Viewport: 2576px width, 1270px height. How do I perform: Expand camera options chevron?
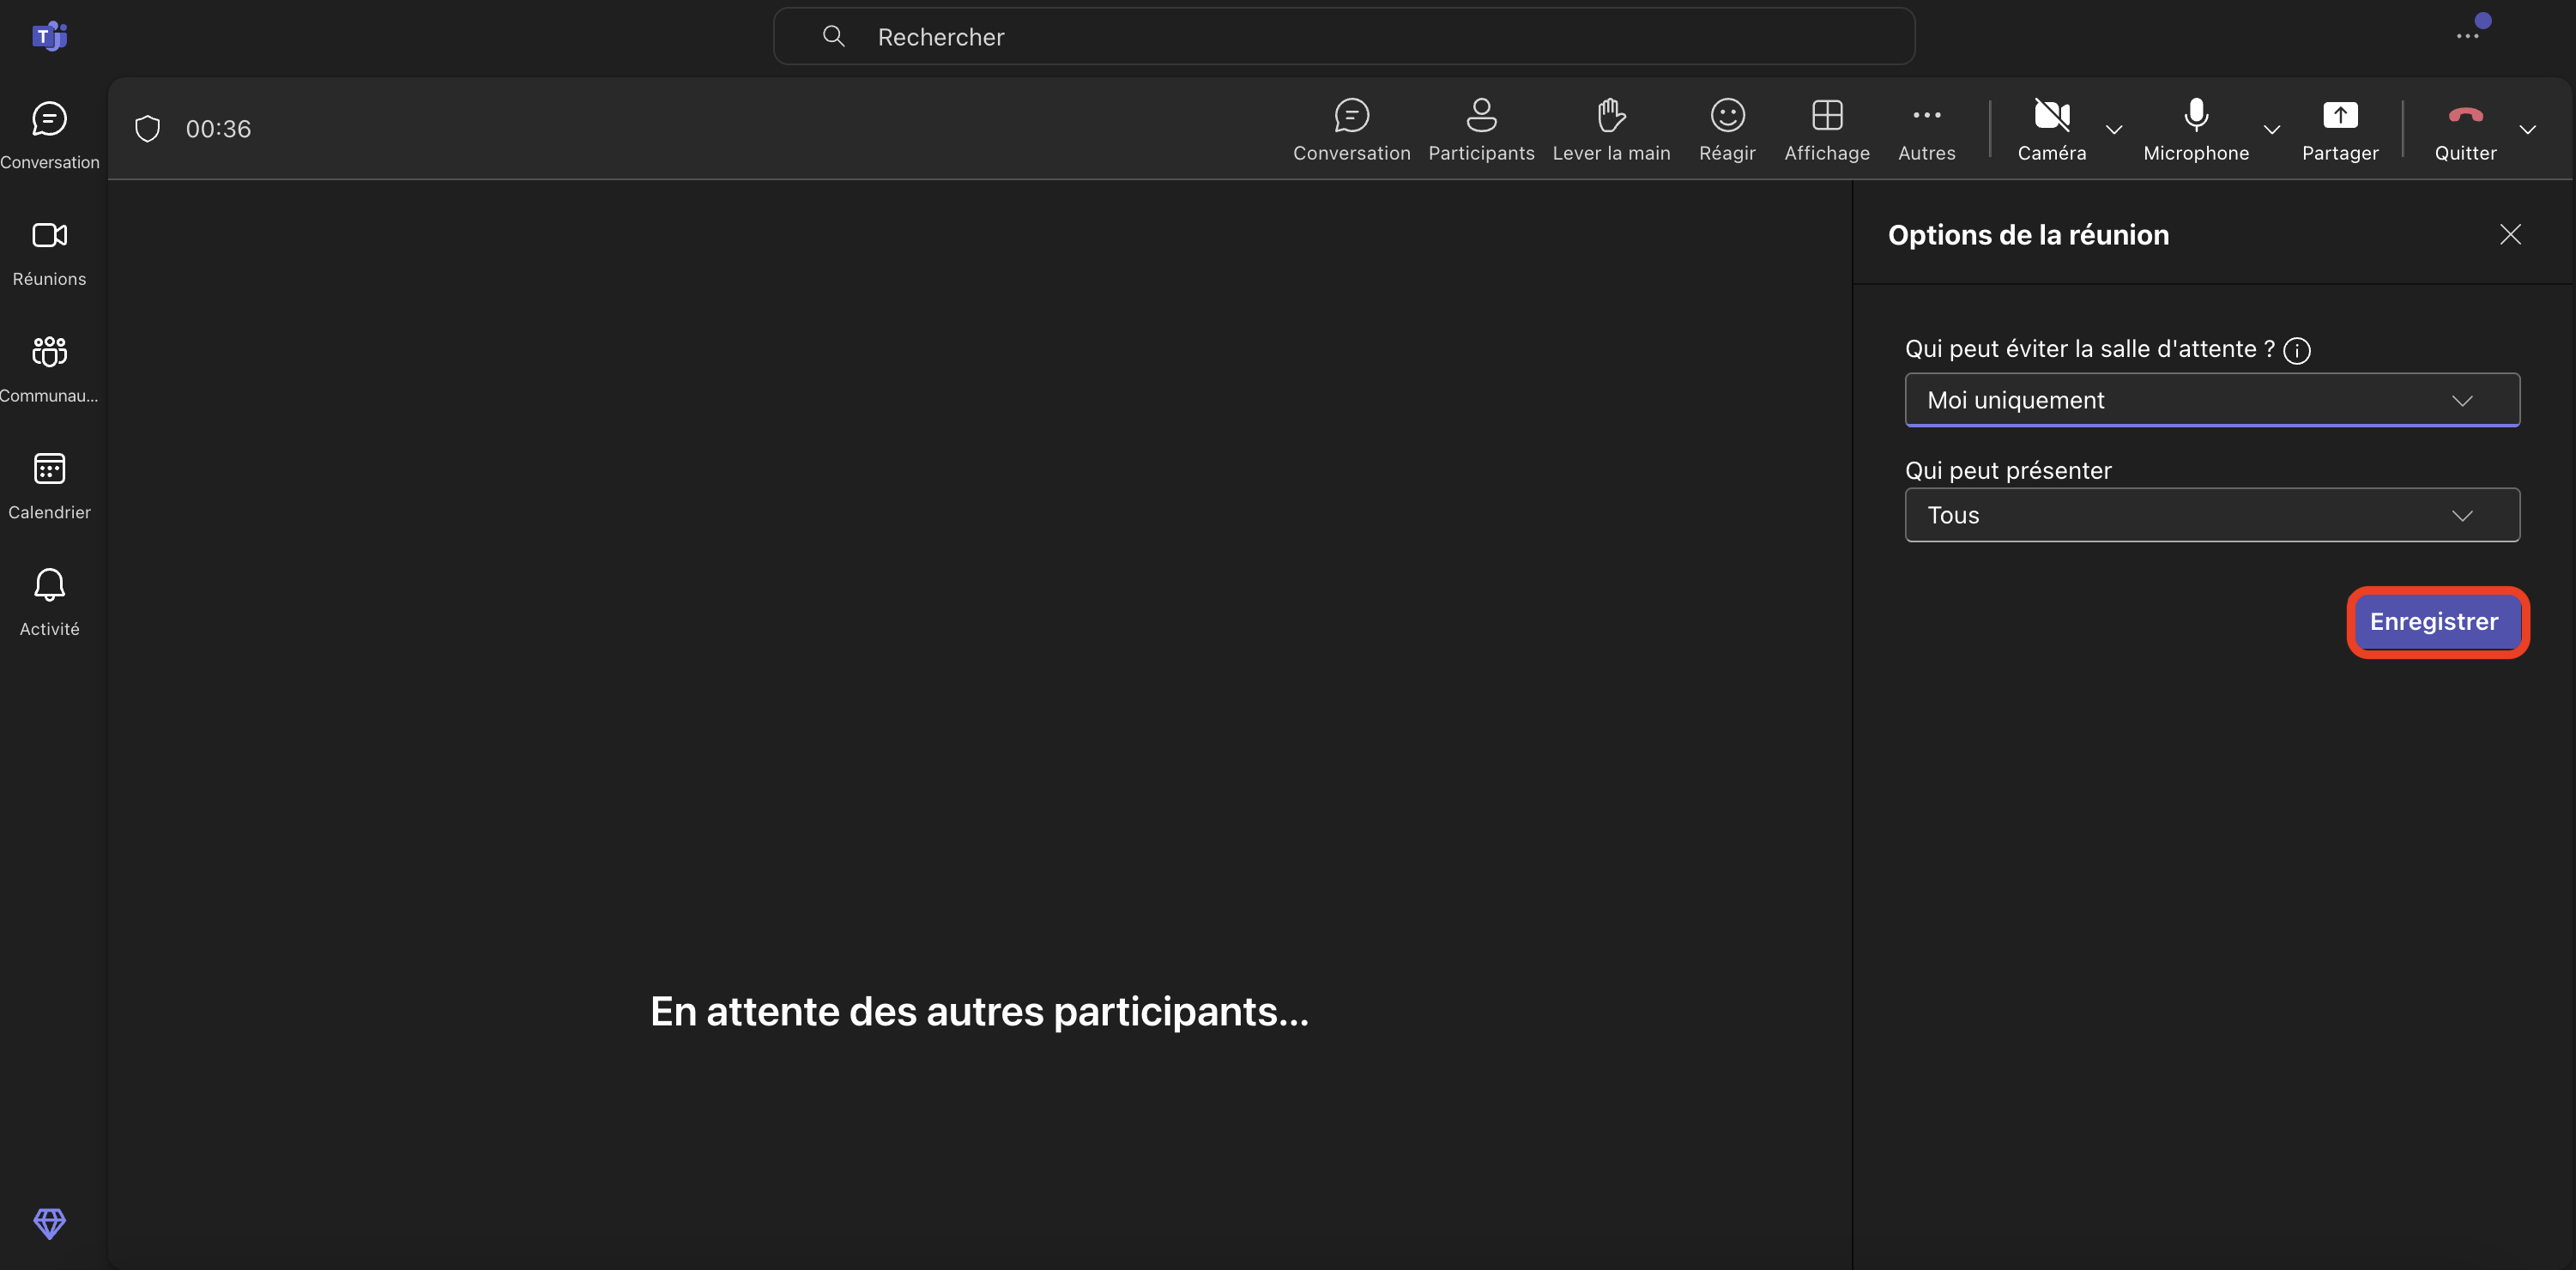2114,130
